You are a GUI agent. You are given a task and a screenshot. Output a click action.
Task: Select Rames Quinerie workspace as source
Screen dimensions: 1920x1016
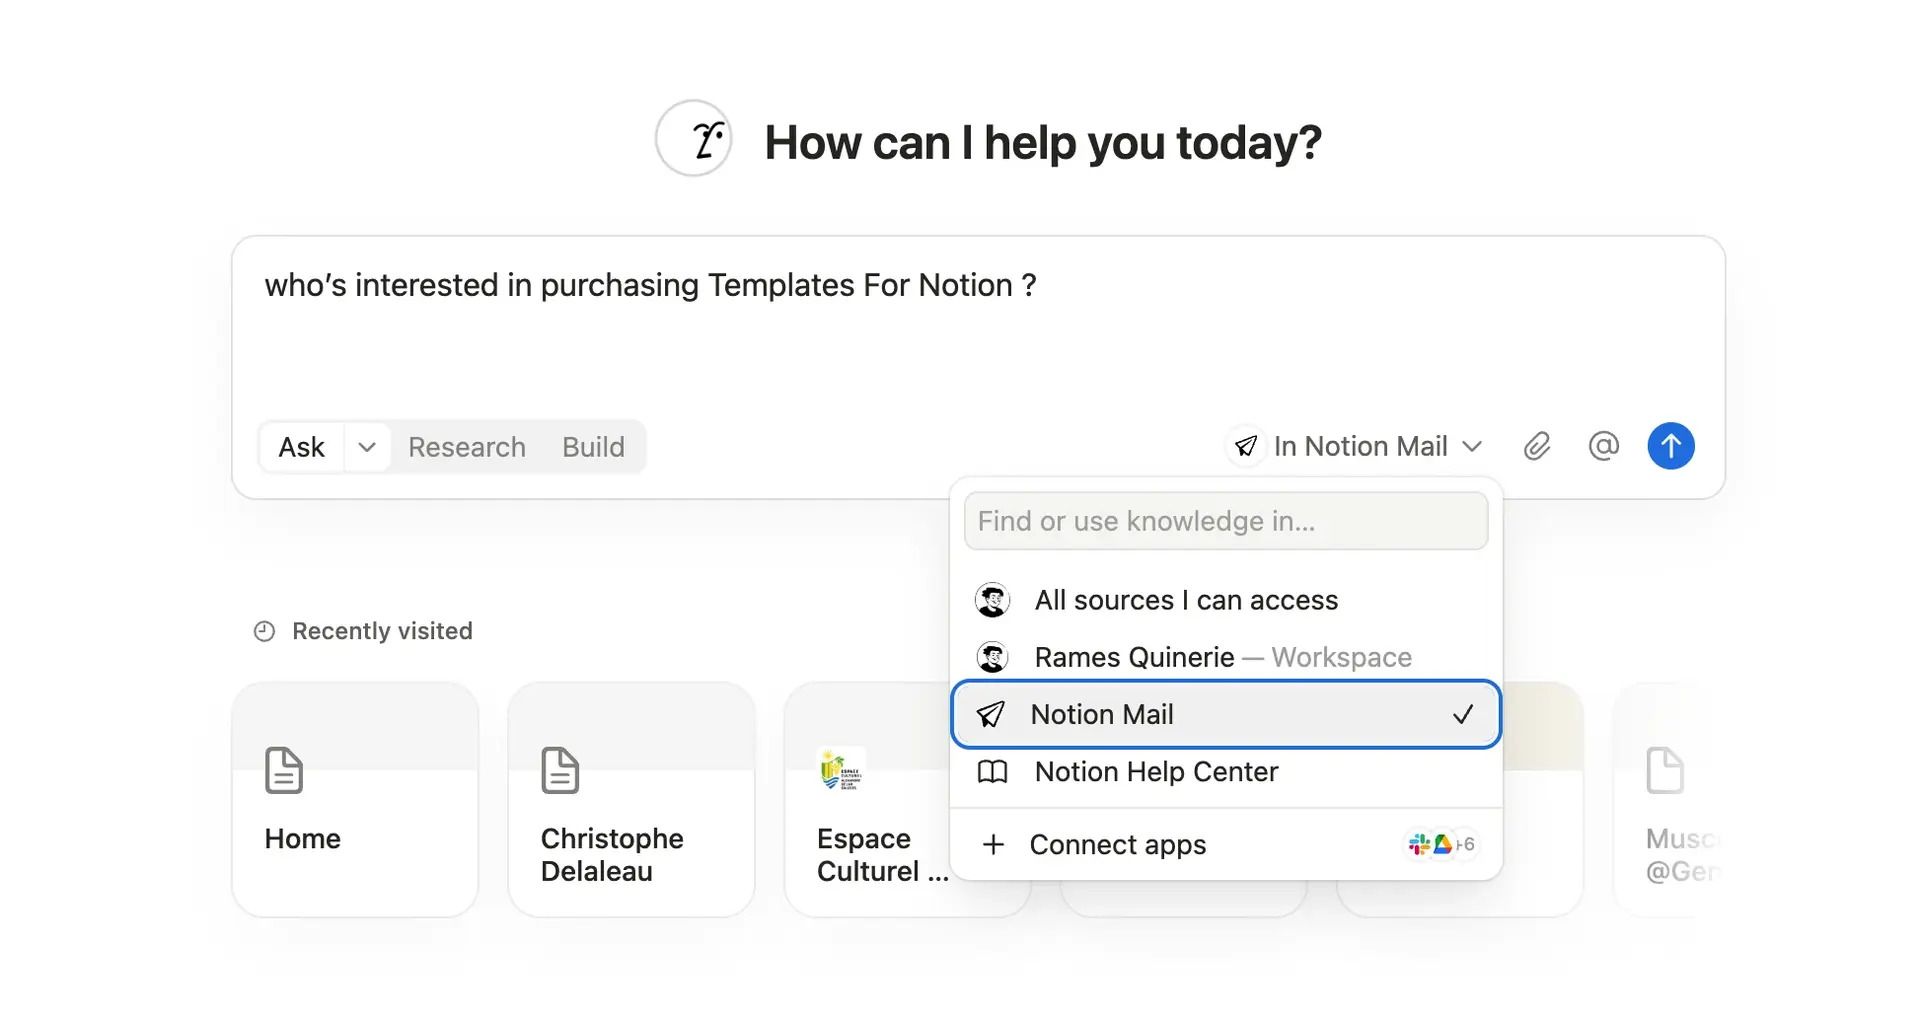tap(1134, 657)
